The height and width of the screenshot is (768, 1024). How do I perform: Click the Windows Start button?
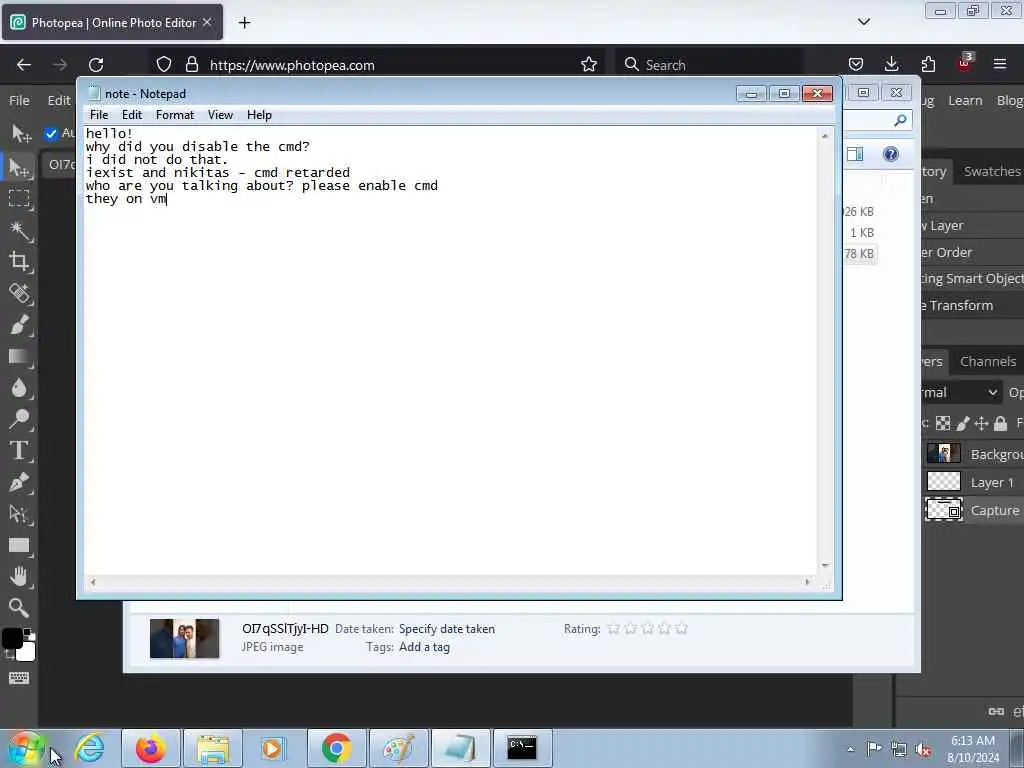coord(27,748)
